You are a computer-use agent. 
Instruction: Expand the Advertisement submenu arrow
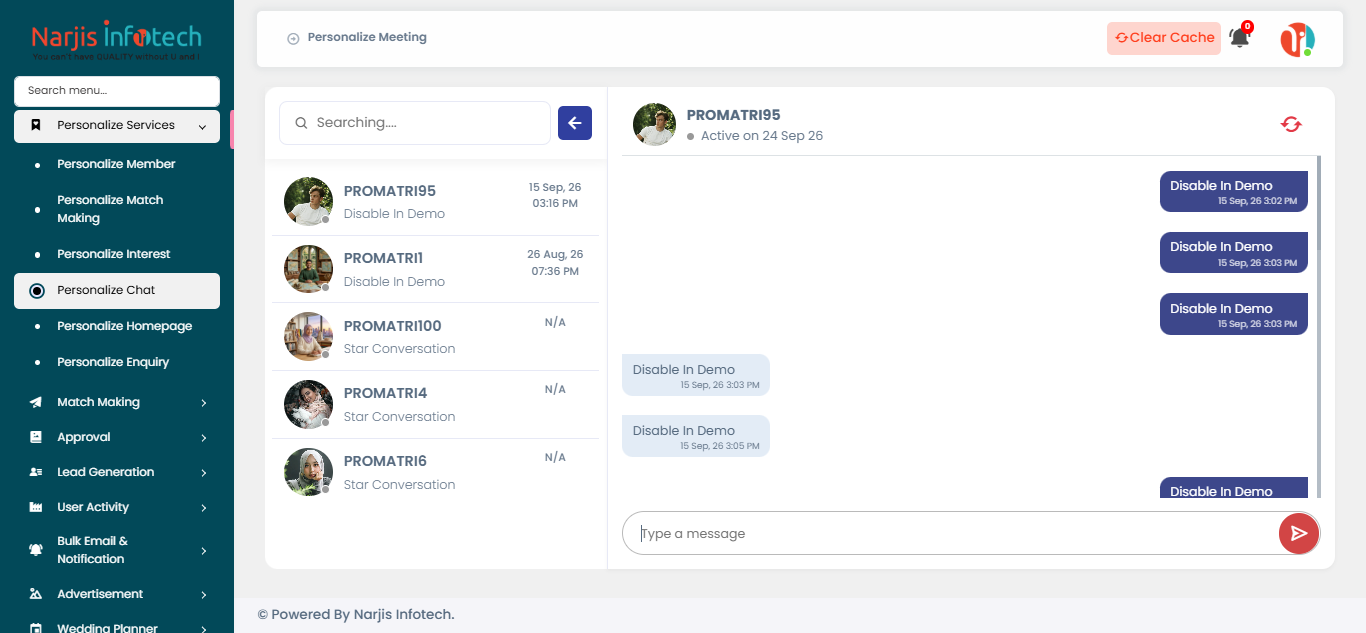pyautogui.click(x=204, y=595)
